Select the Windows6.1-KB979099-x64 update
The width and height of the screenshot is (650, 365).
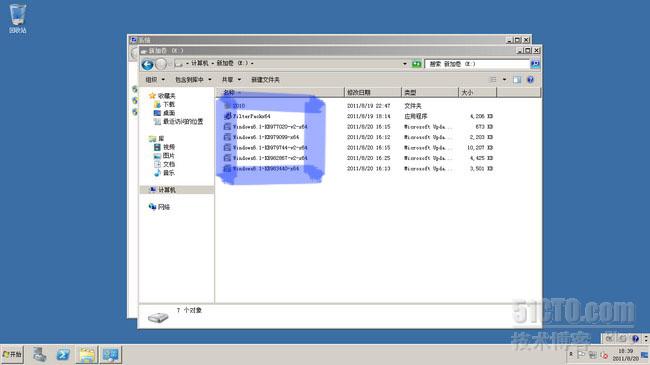tap(266, 137)
